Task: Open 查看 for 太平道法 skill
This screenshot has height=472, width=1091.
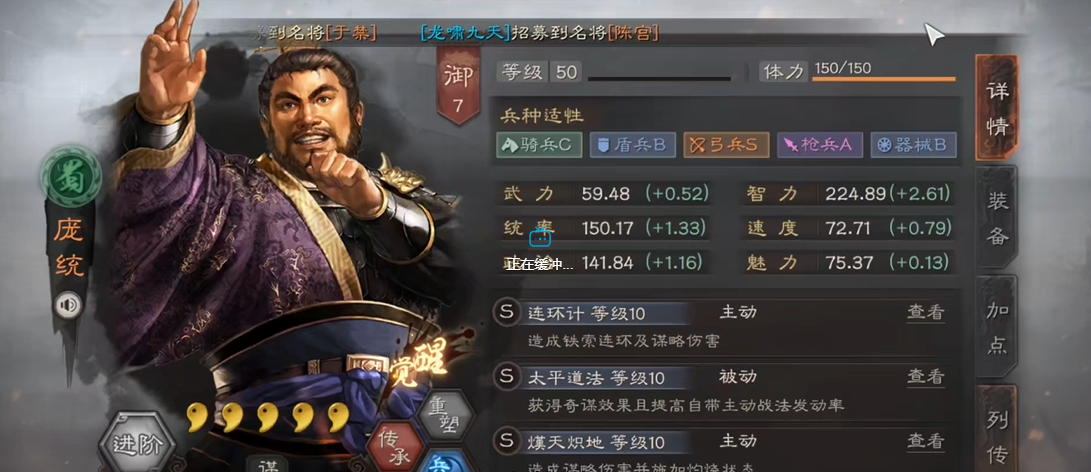Action: pyautogui.click(x=925, y=377)
